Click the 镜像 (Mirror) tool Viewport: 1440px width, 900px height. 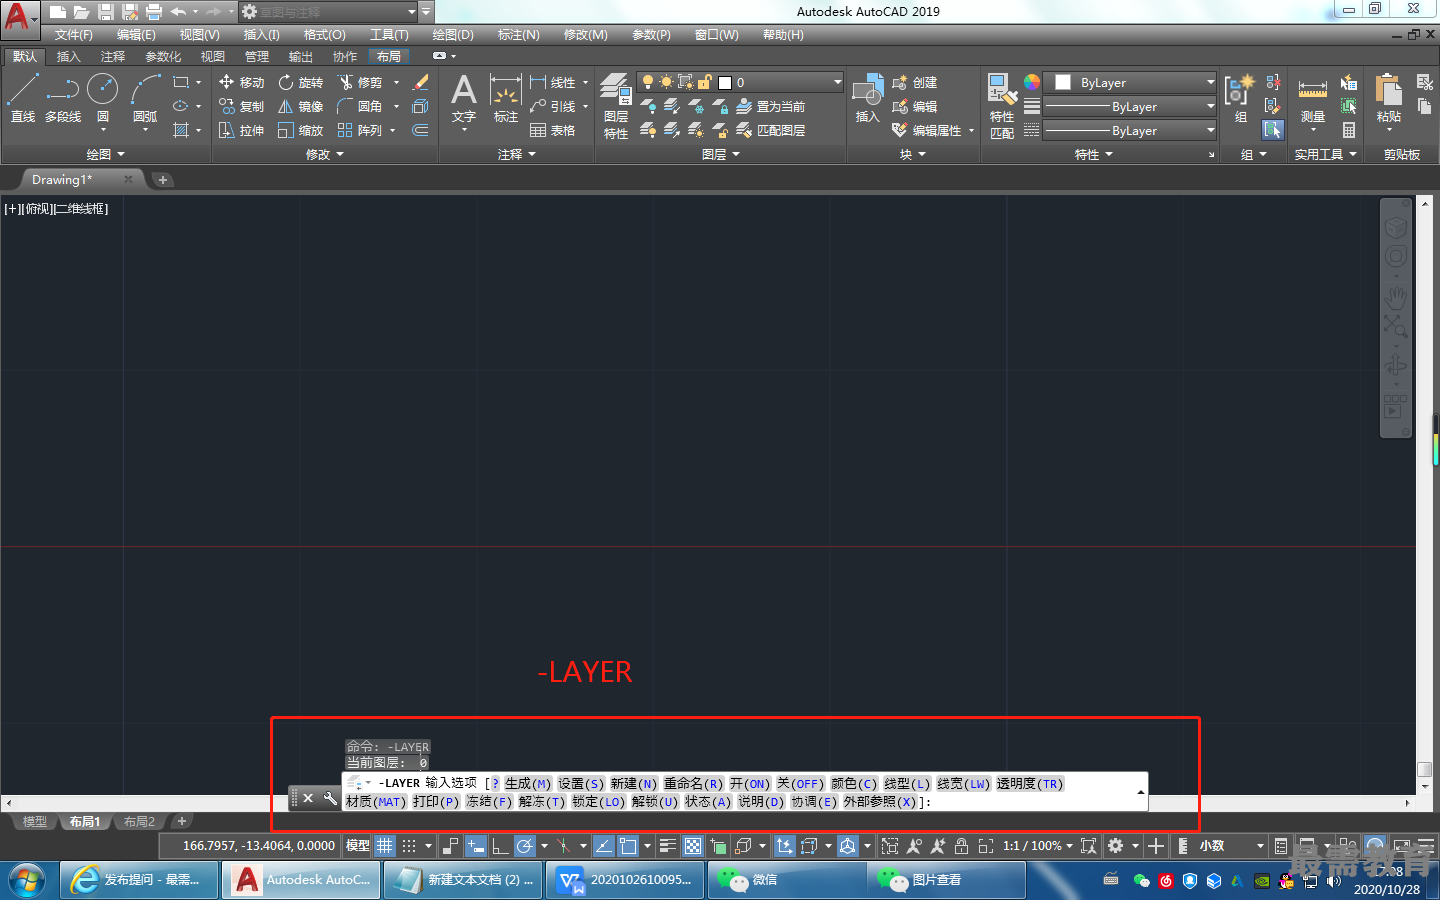point(301,106)
